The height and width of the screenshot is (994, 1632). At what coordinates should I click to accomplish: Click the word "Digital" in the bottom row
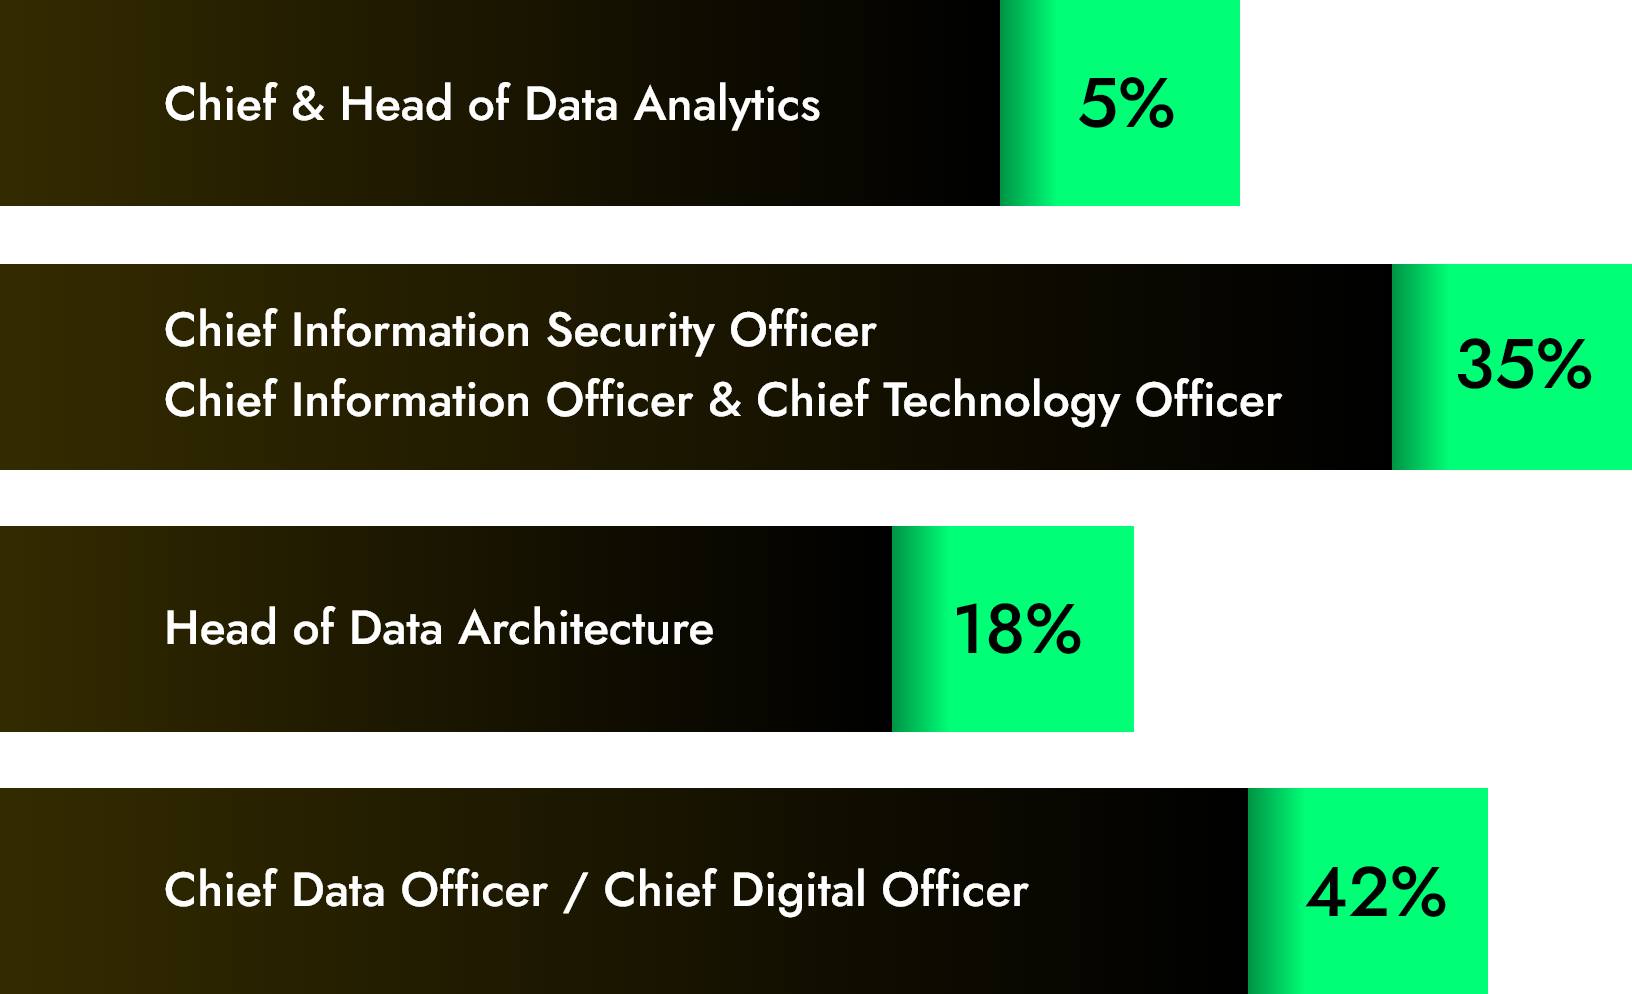point(798,890)
